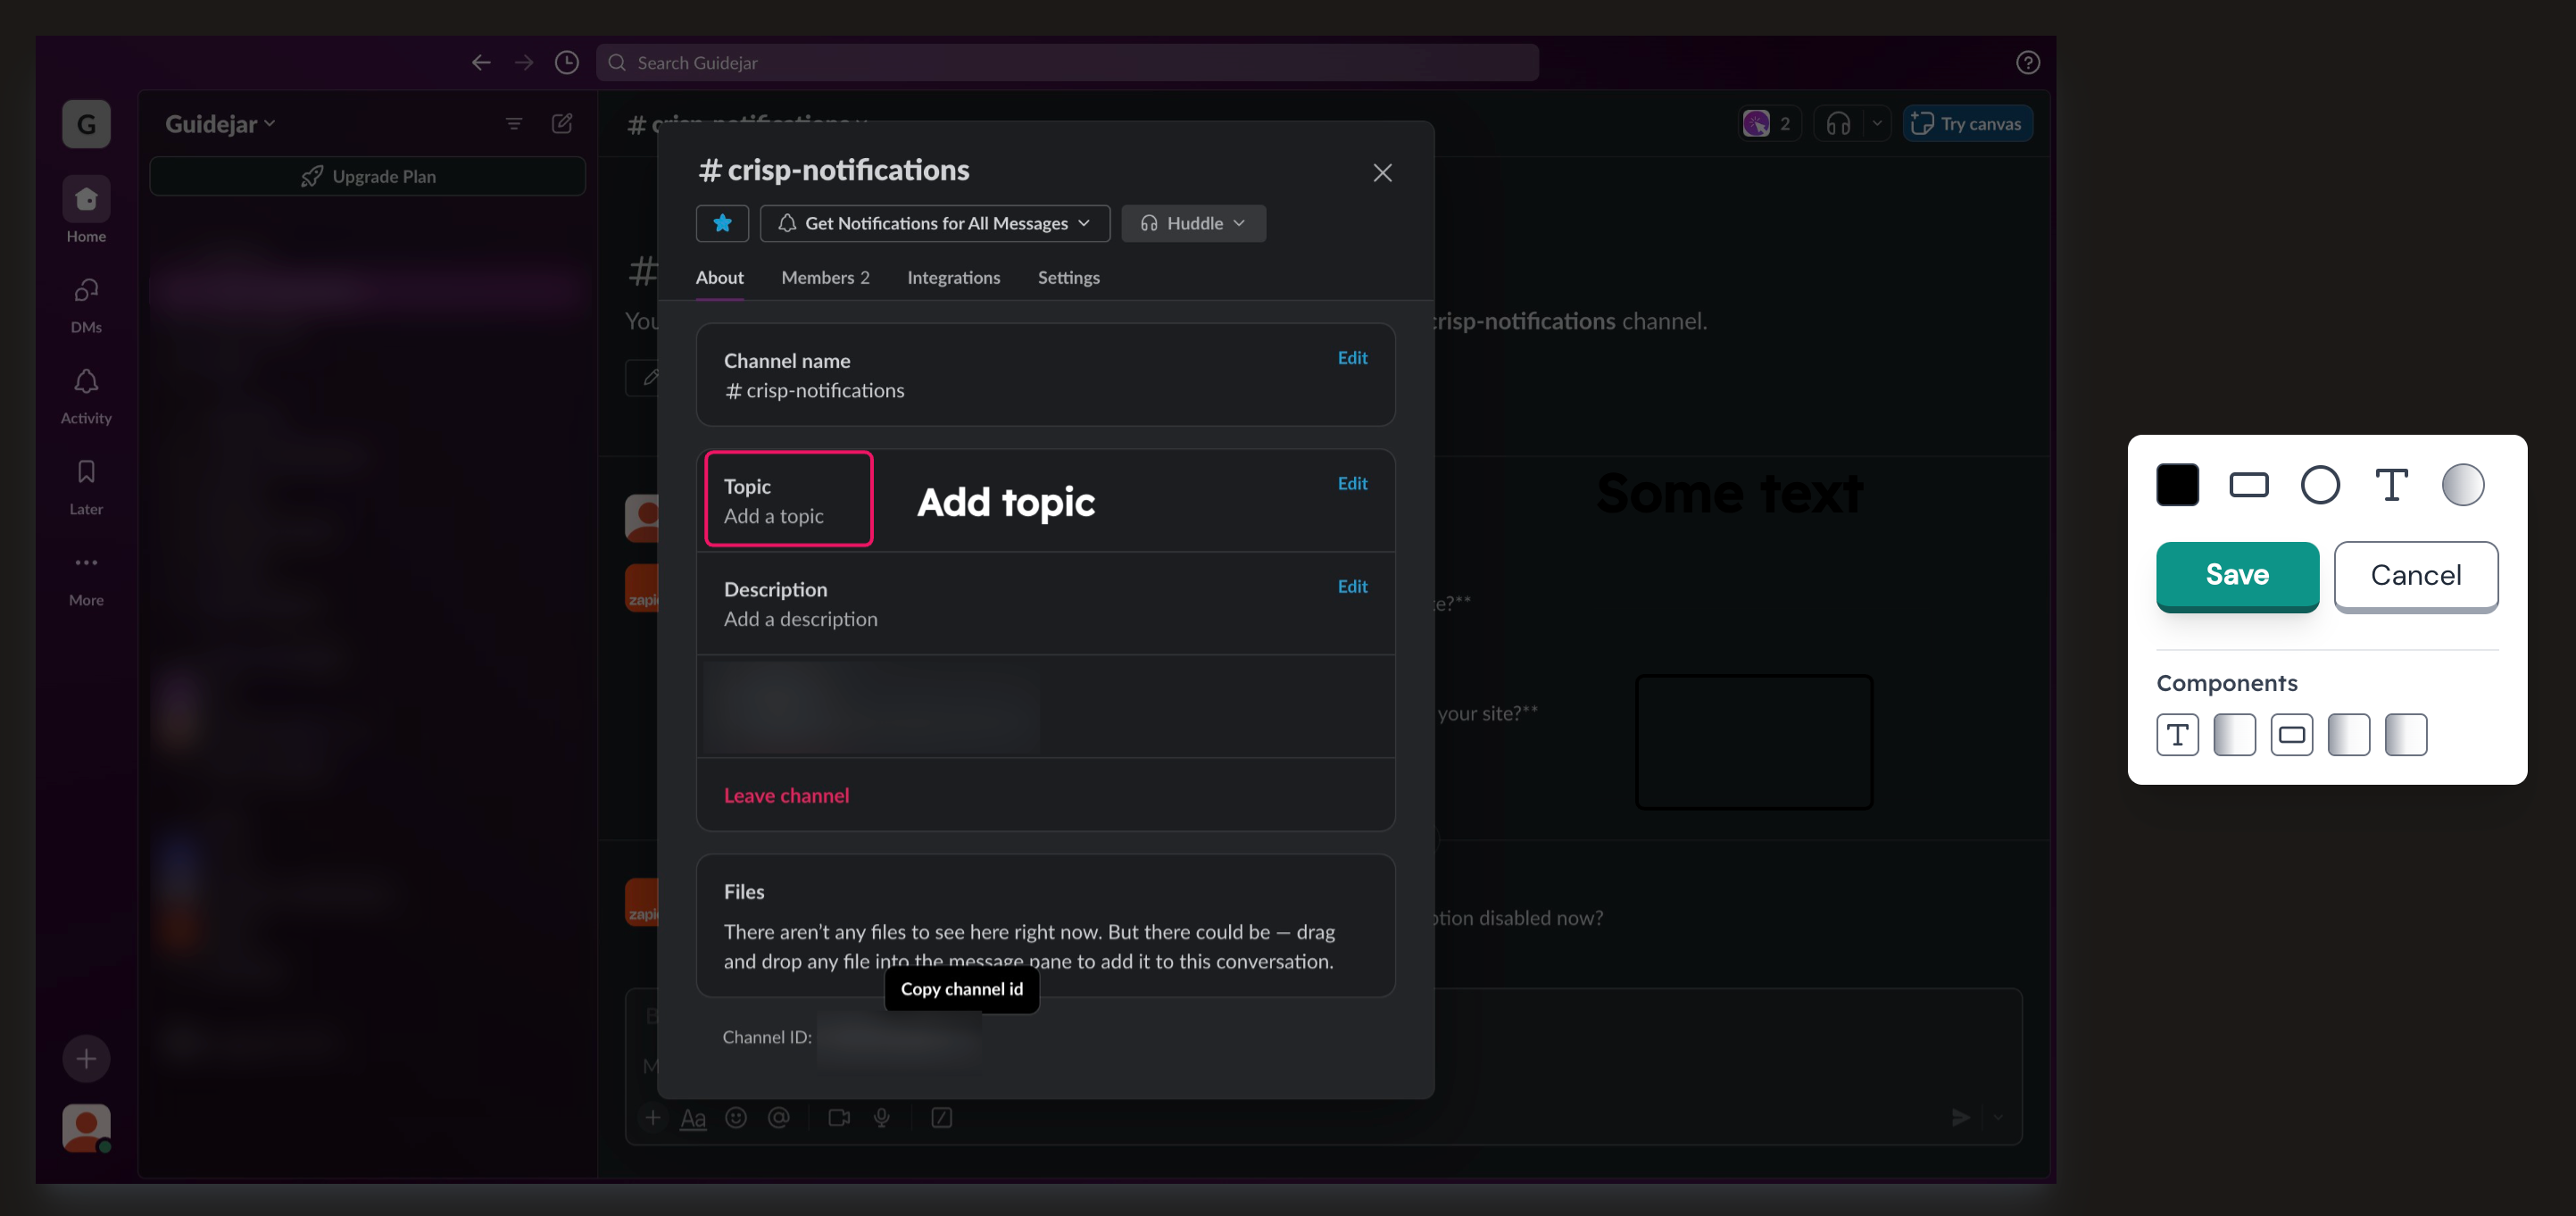Open Later in the sidebar

tap(86, 486)
